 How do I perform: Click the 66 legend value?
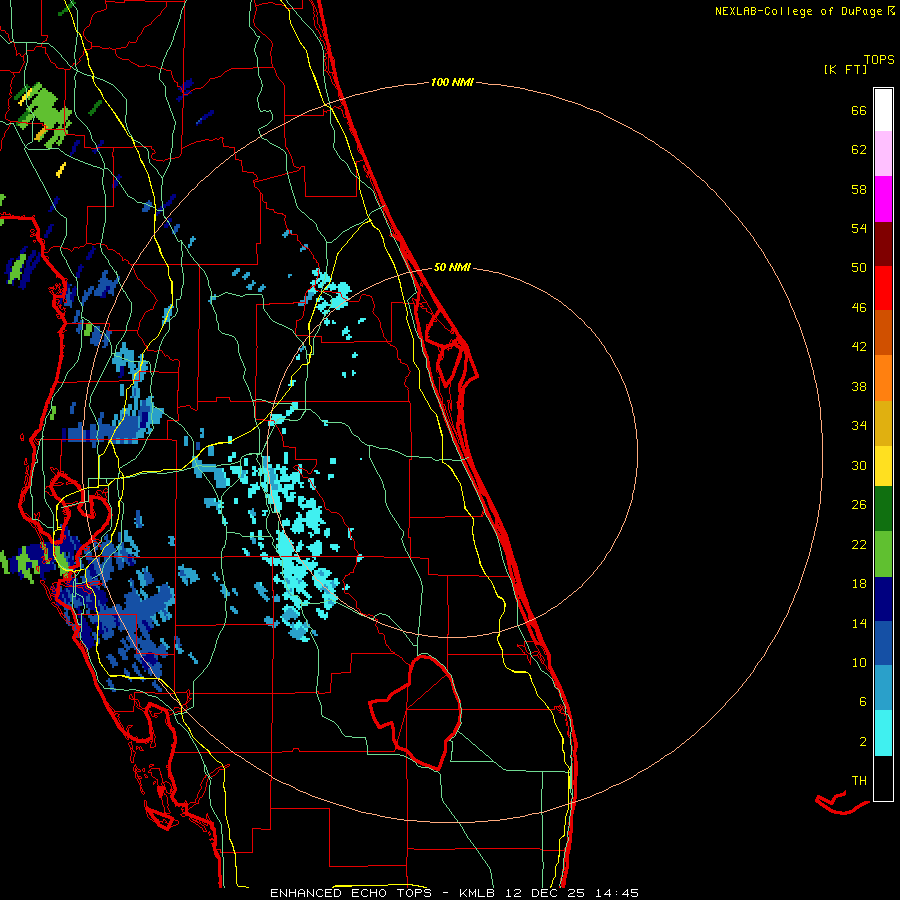point(859,110)
